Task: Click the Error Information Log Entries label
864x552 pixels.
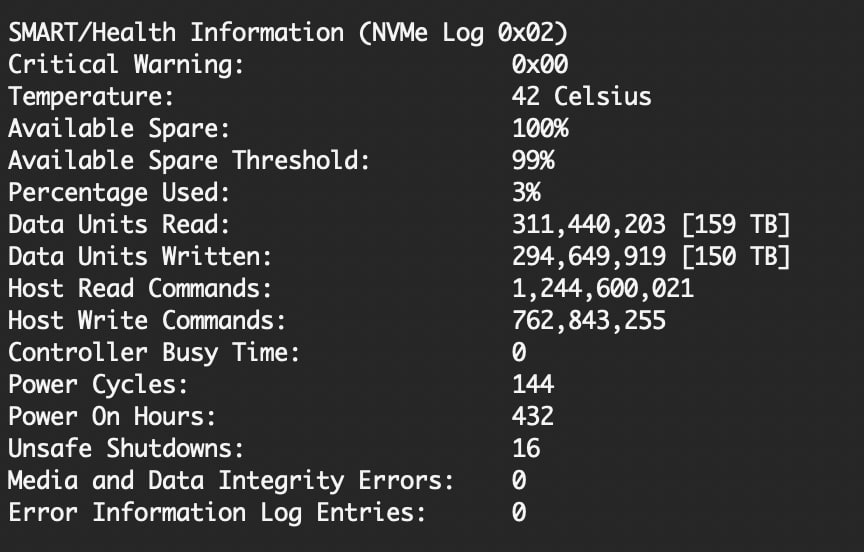Action: click(x=217, y=513)
